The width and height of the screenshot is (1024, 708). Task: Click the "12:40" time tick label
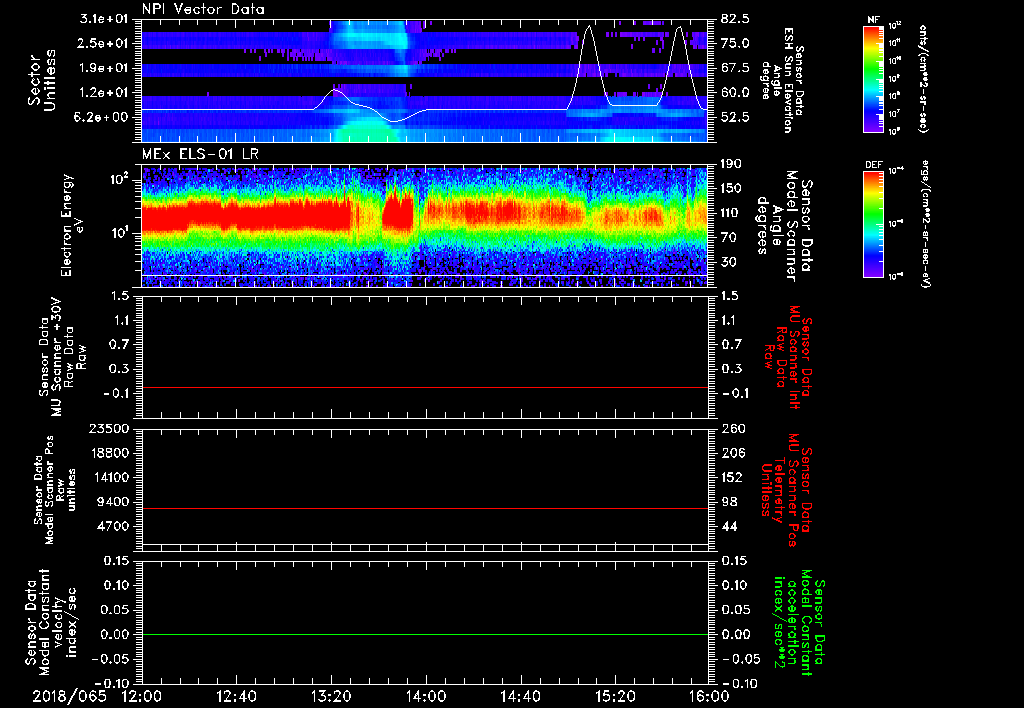click(236, 696)
